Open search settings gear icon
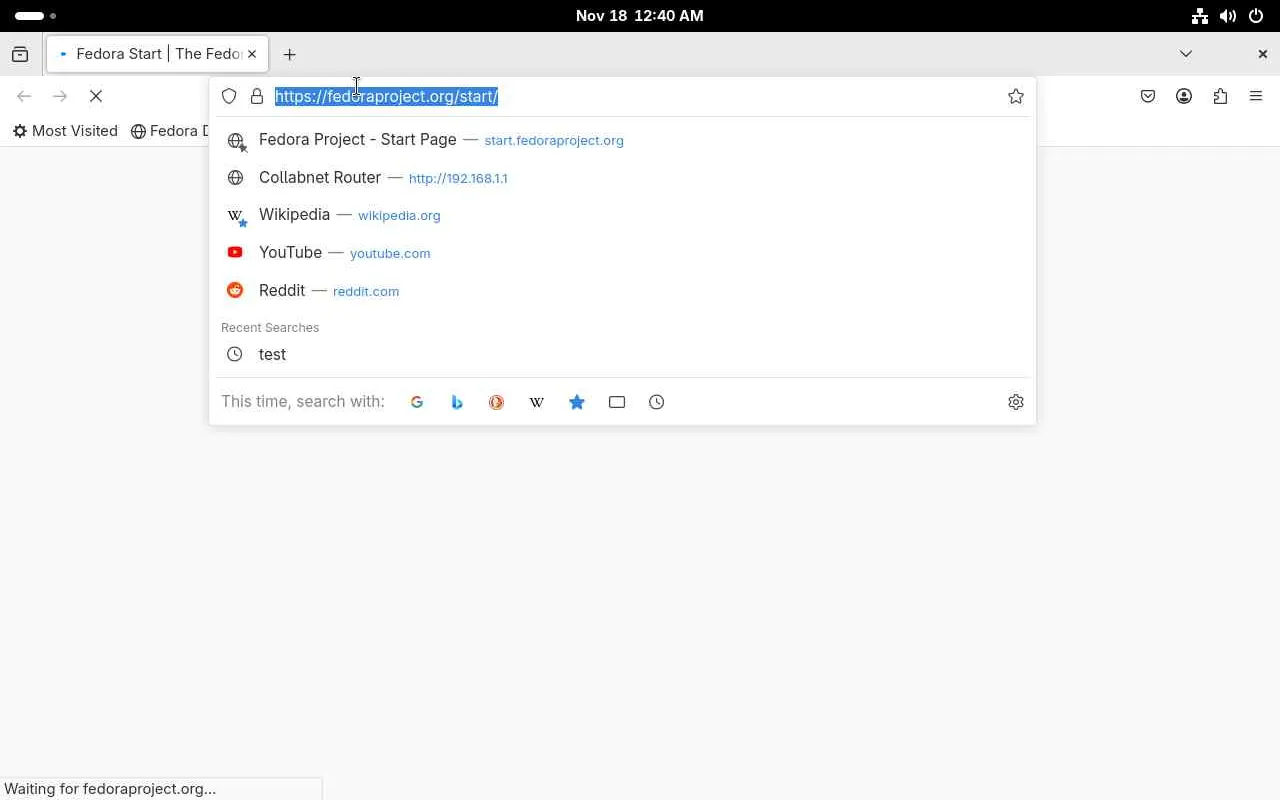This screenshot has height=800, width=1280. pos(1016,402)
